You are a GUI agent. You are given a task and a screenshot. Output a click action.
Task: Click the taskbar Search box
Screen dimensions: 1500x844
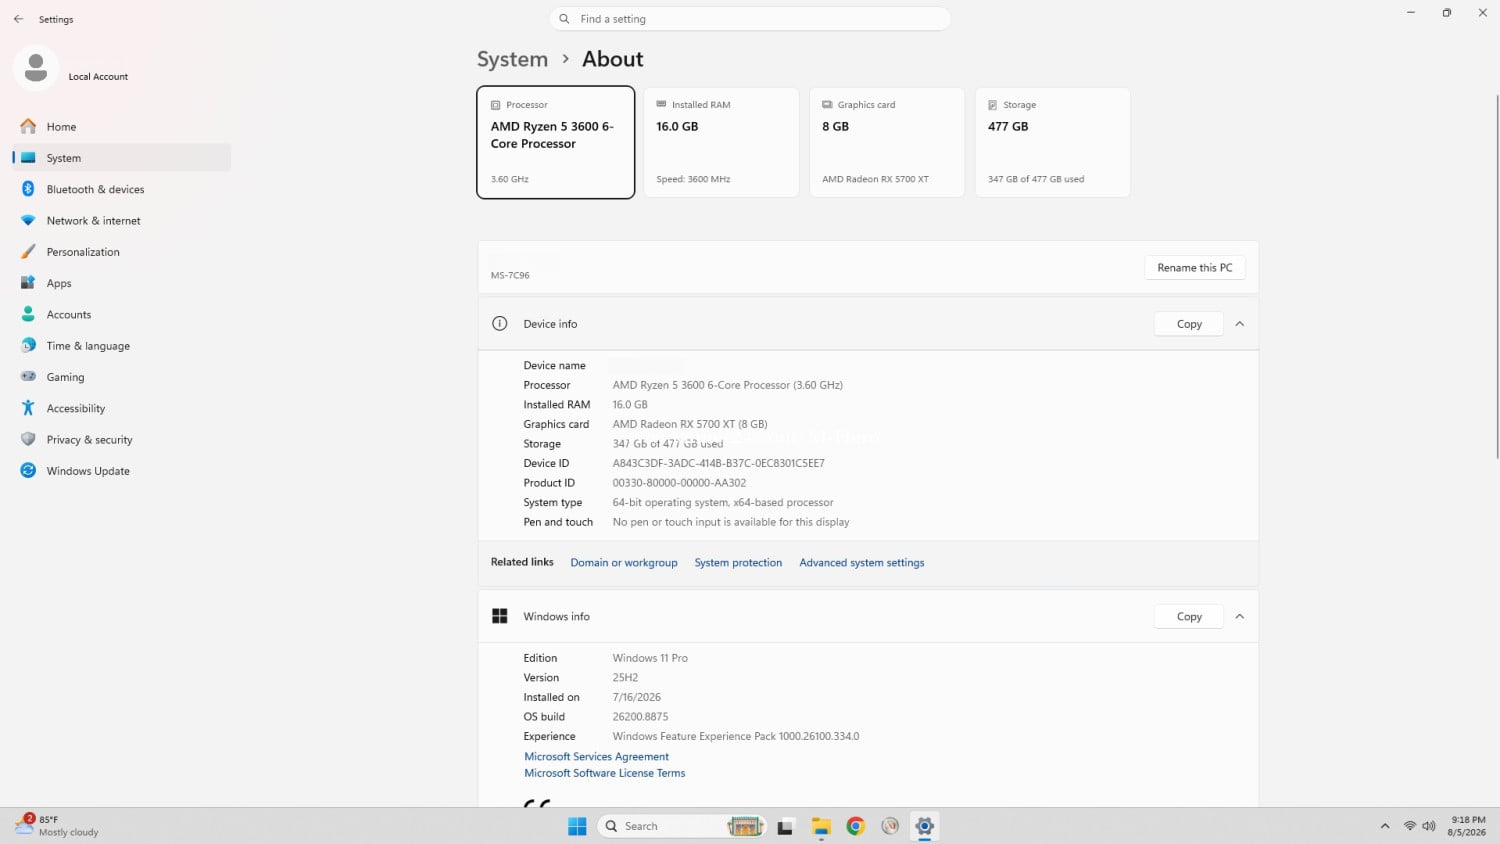coord(682,826)
